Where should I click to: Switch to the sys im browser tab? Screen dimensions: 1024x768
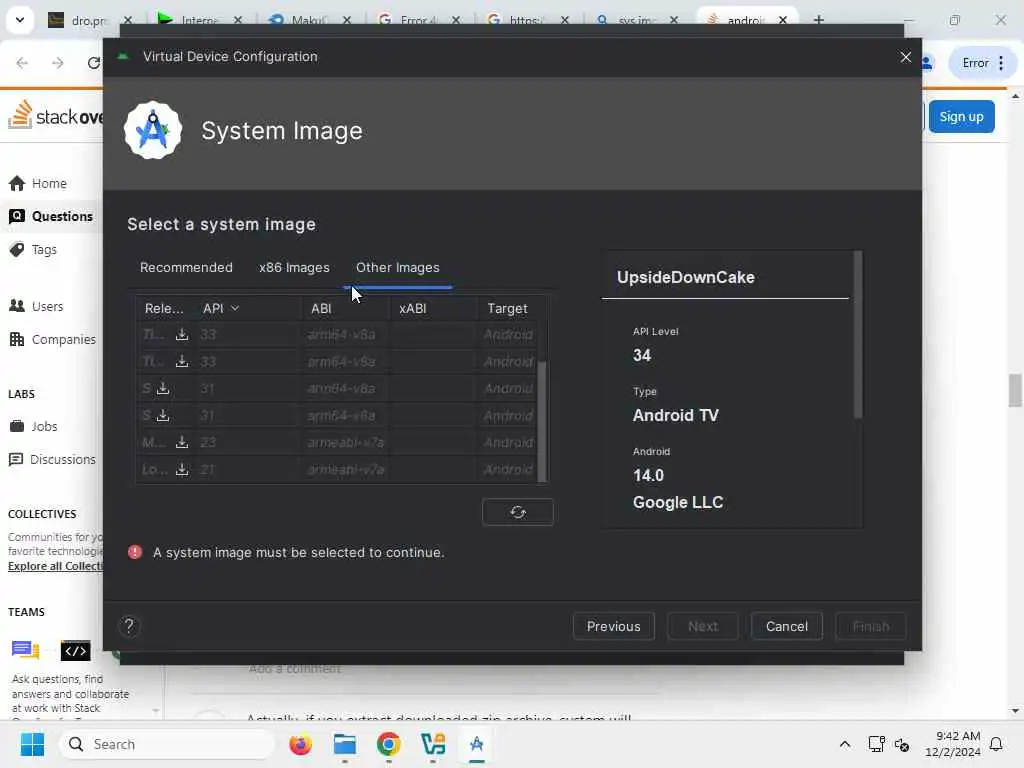[633, 20]
